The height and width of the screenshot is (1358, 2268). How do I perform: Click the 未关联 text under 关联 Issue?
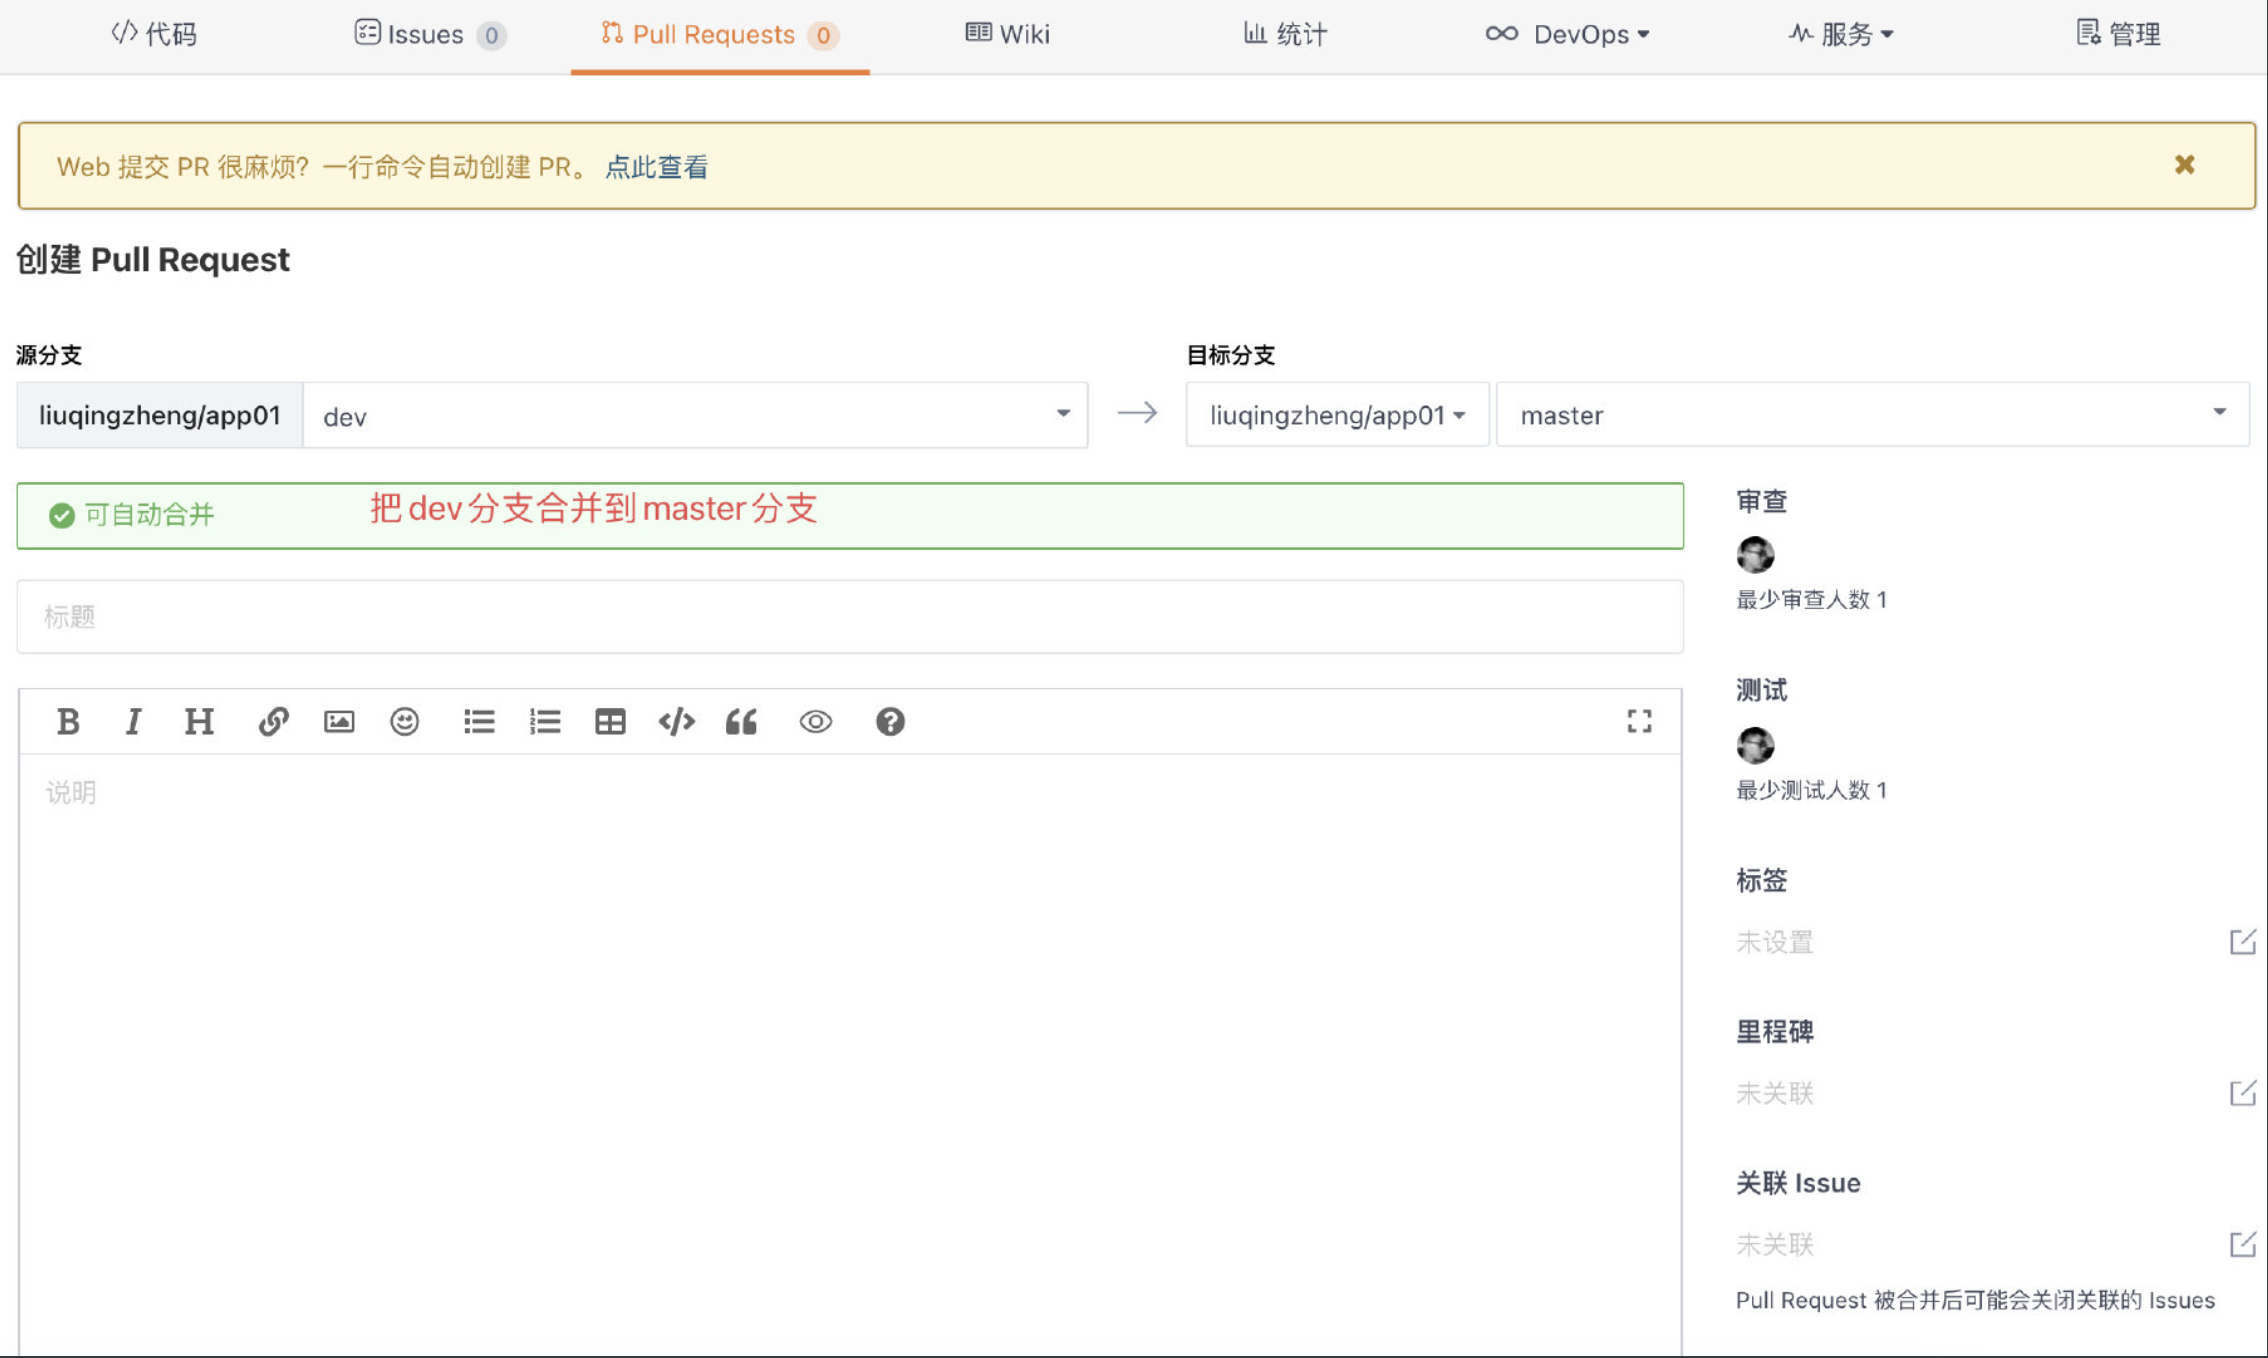point(1774,1244)
